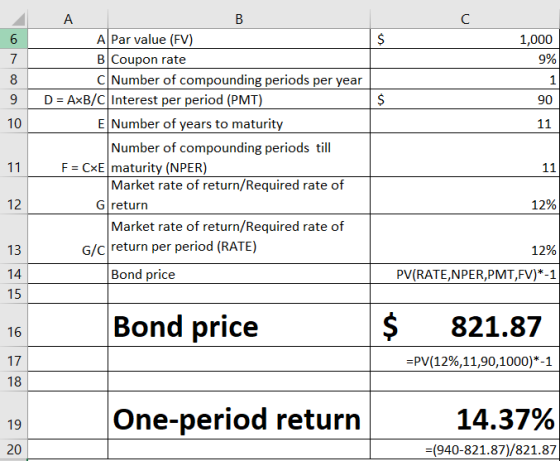Click the compounding periods value 1
The image size is (560, 461).
tap(465, 79)
